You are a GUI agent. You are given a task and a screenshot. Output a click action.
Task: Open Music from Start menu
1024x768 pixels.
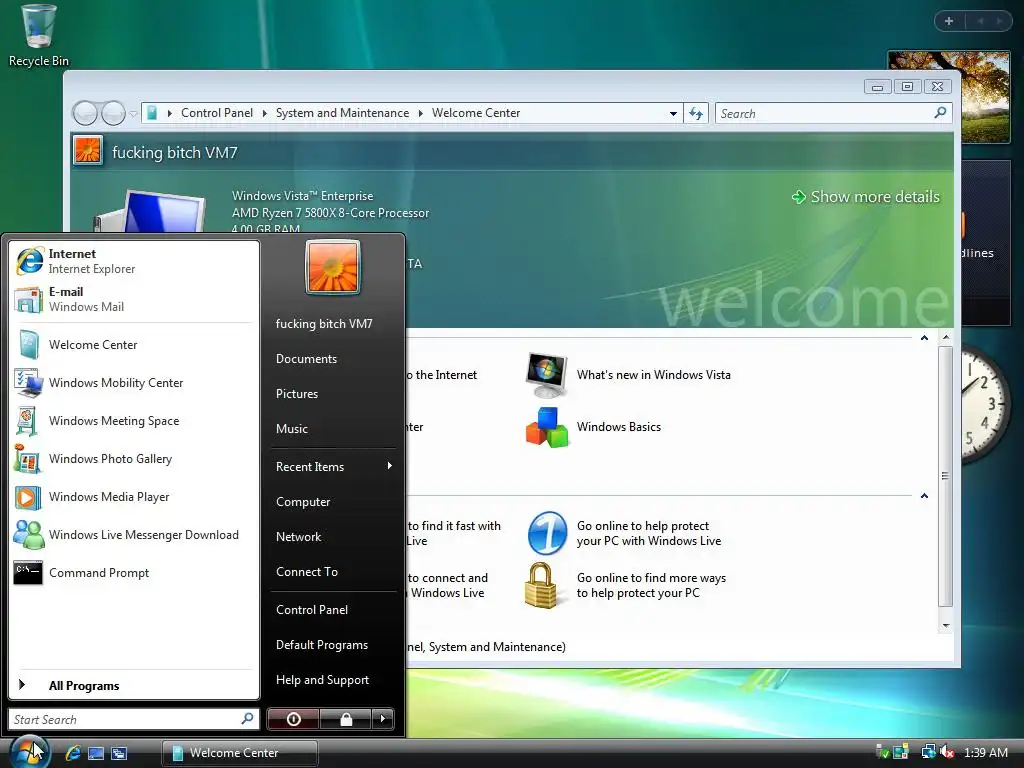pos(334,428)
